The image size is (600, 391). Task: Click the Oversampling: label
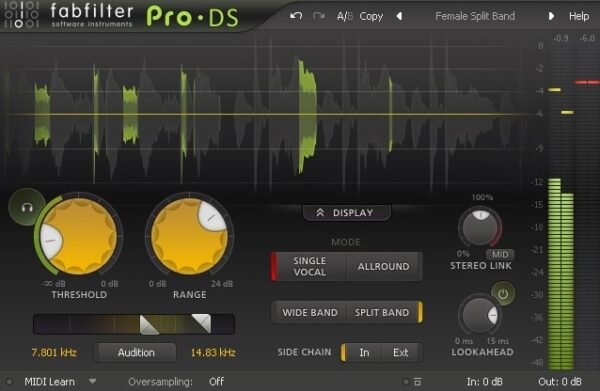click(x=160, y=381)
